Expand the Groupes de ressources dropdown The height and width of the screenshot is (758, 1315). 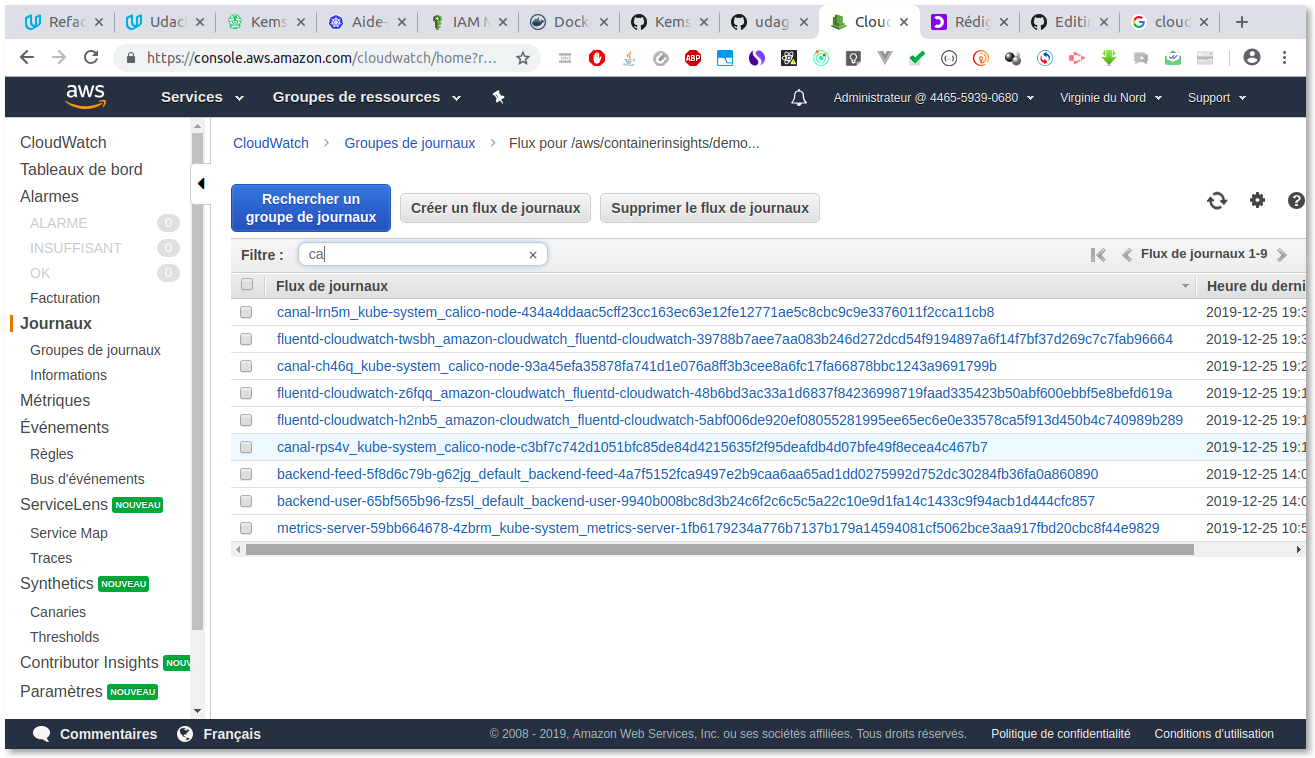[x=367, y=97]
